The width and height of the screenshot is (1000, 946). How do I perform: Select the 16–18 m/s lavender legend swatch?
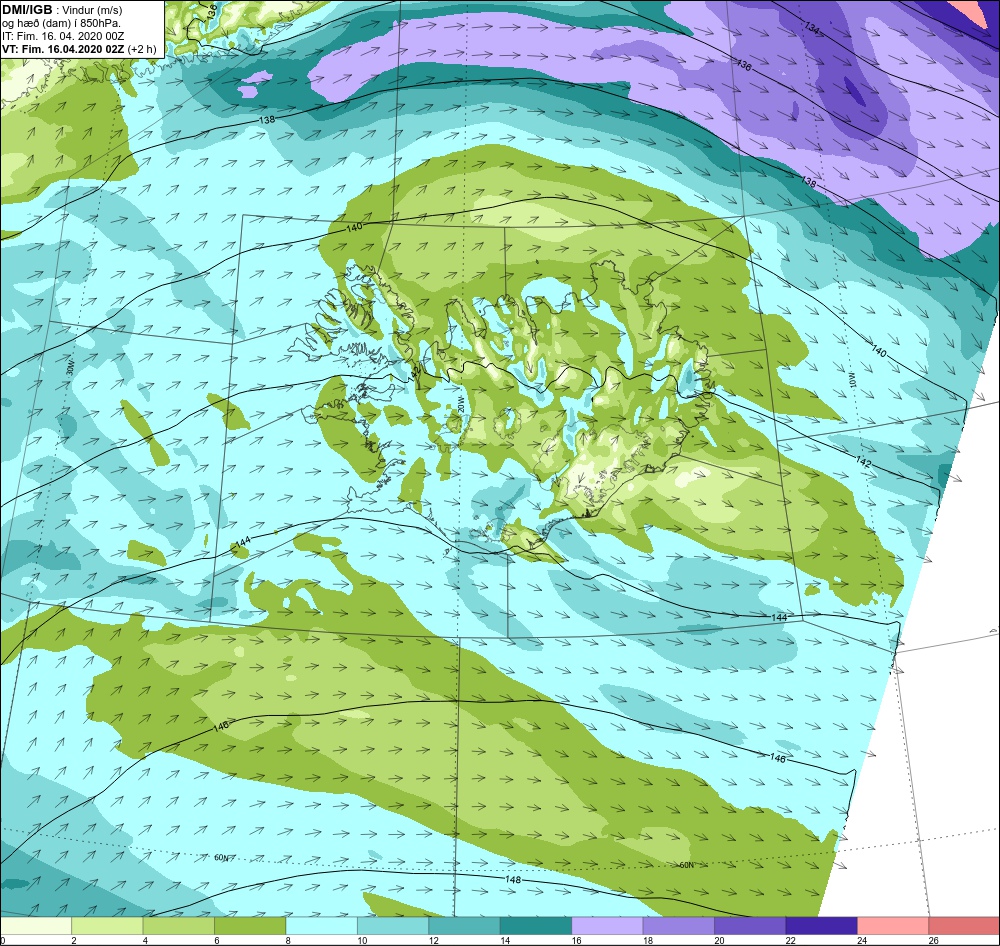pos(607,925)
